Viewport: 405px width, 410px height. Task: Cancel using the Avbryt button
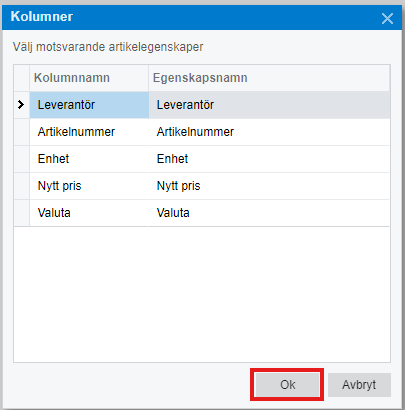click(359, 385)
